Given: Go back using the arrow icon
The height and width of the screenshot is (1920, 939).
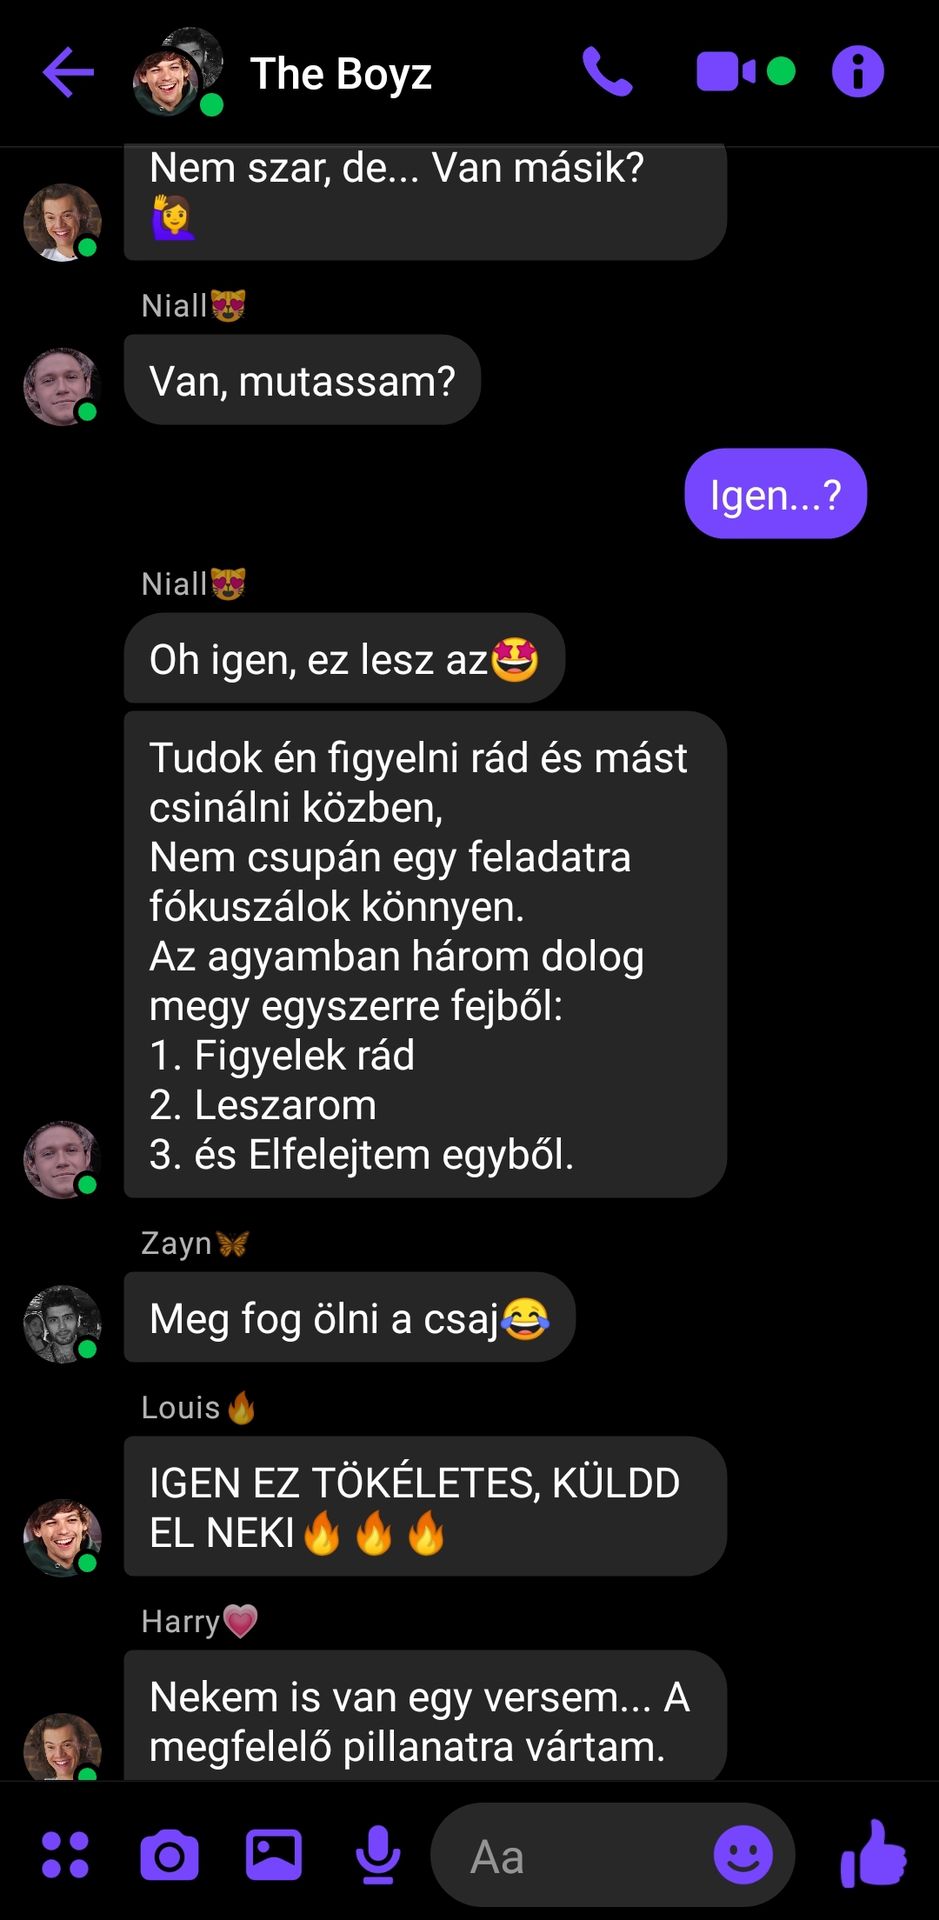Looking at the screenshot, I should [68, 72].
